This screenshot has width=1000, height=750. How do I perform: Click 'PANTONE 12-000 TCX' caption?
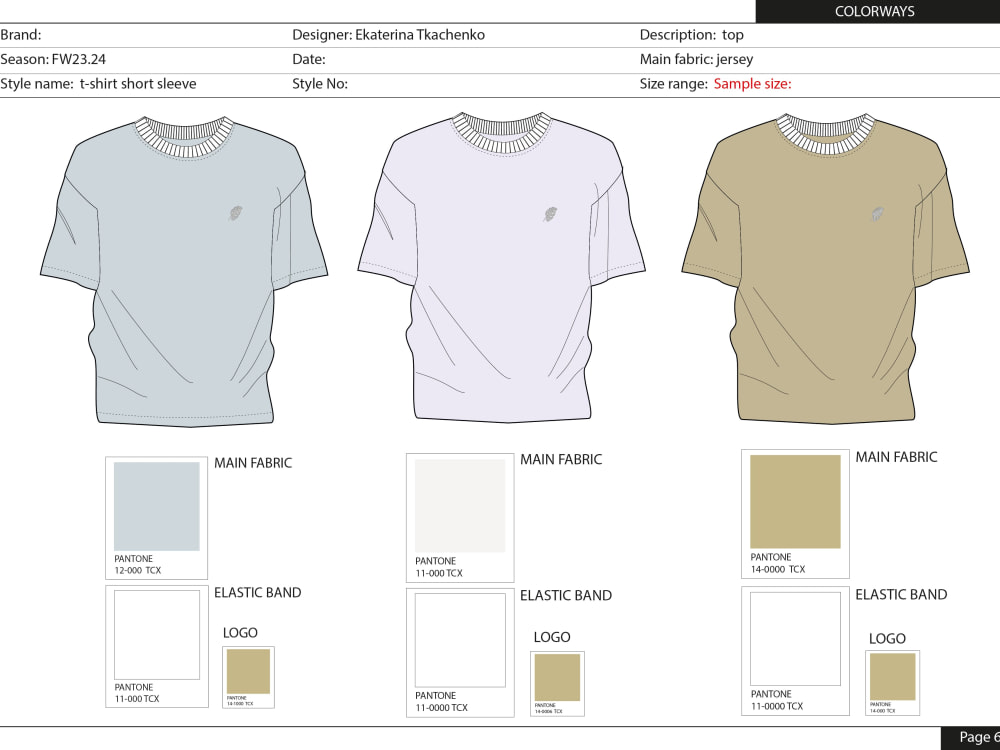point(138,564)
